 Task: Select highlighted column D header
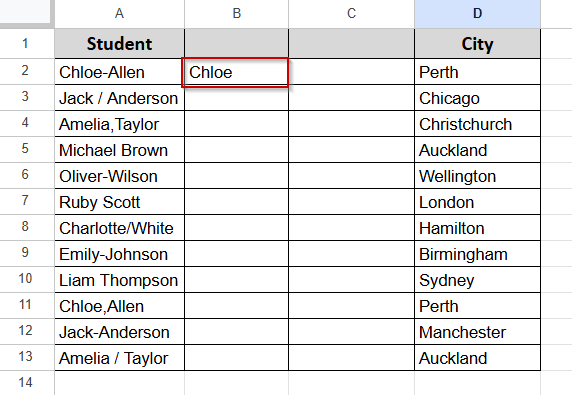(478, 14)
